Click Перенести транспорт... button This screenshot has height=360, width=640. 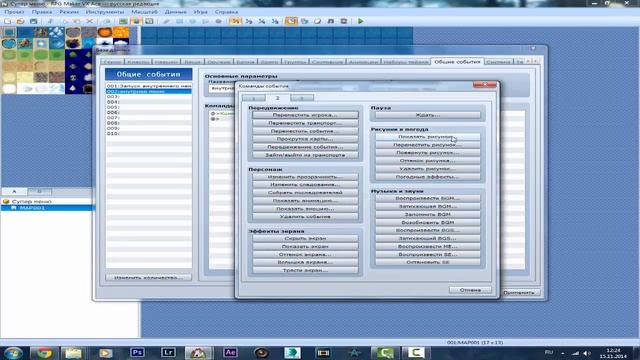click(305, 123)
